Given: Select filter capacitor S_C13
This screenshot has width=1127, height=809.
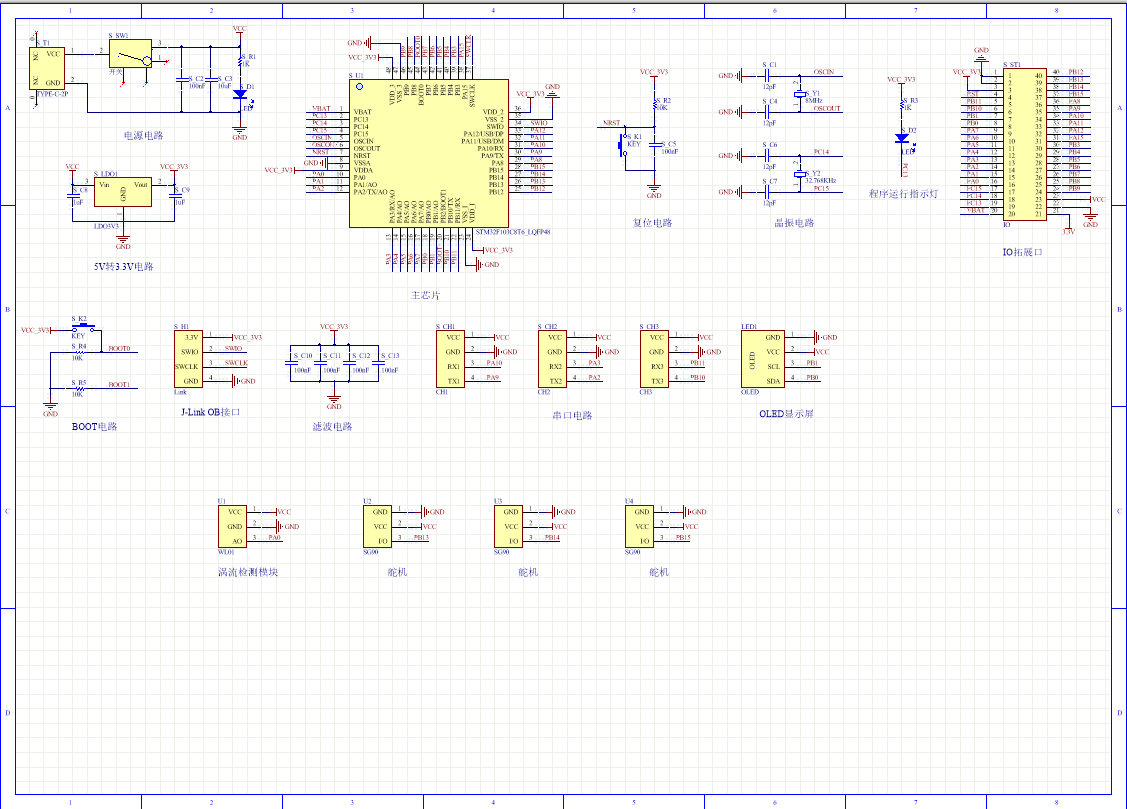Looking at the screenshot, I should coord(378,363).
